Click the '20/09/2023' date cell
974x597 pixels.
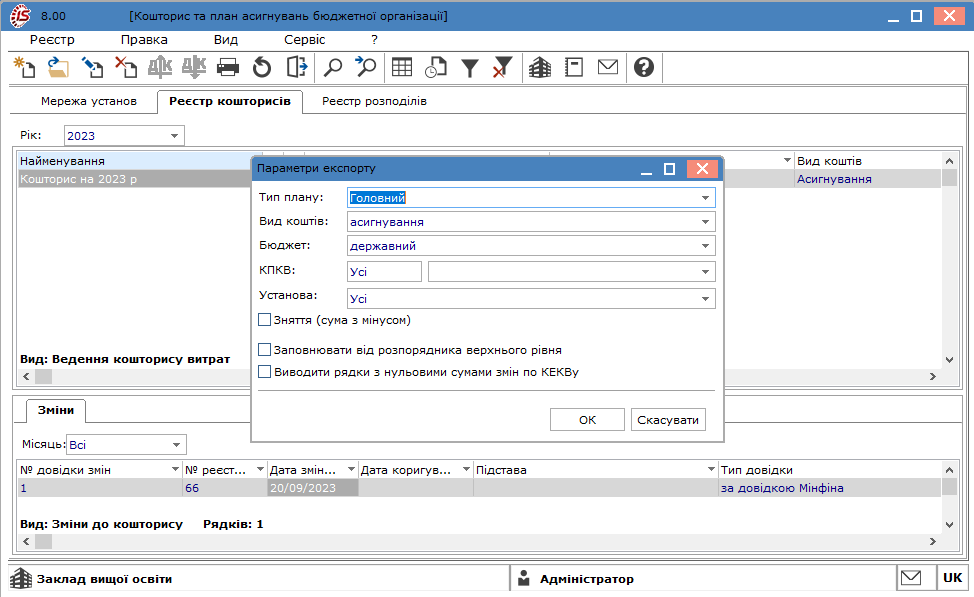(313, 488)
